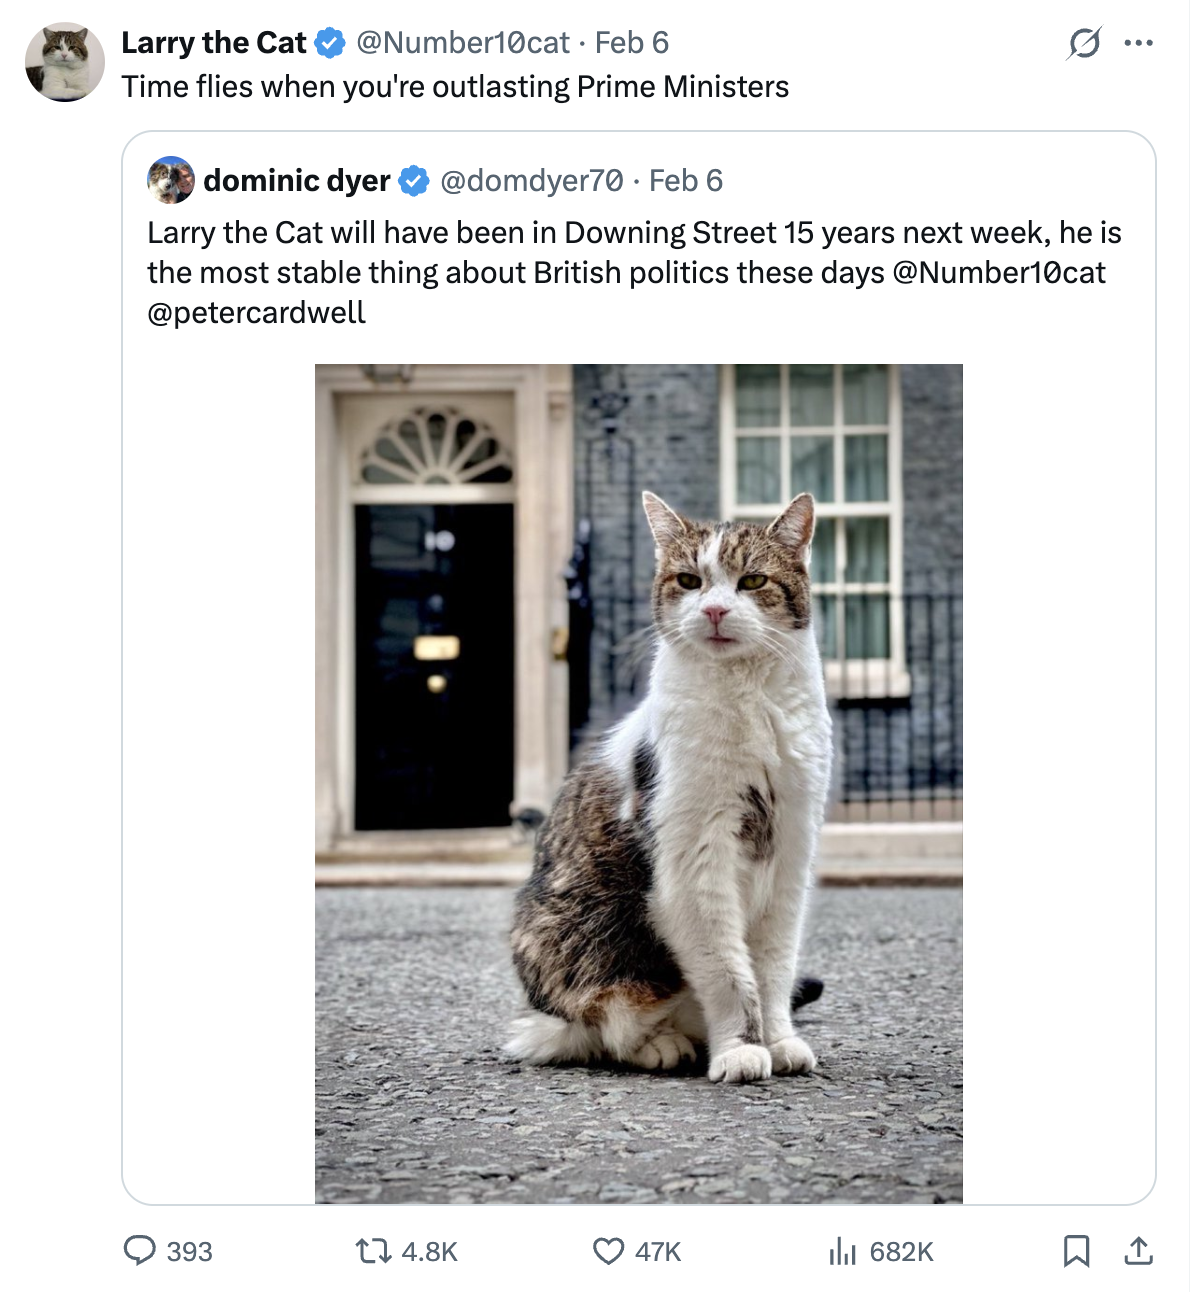The image size is (1190, 1292).
Task: Click dominic dyer's small avatar
Action: [171, 180]
